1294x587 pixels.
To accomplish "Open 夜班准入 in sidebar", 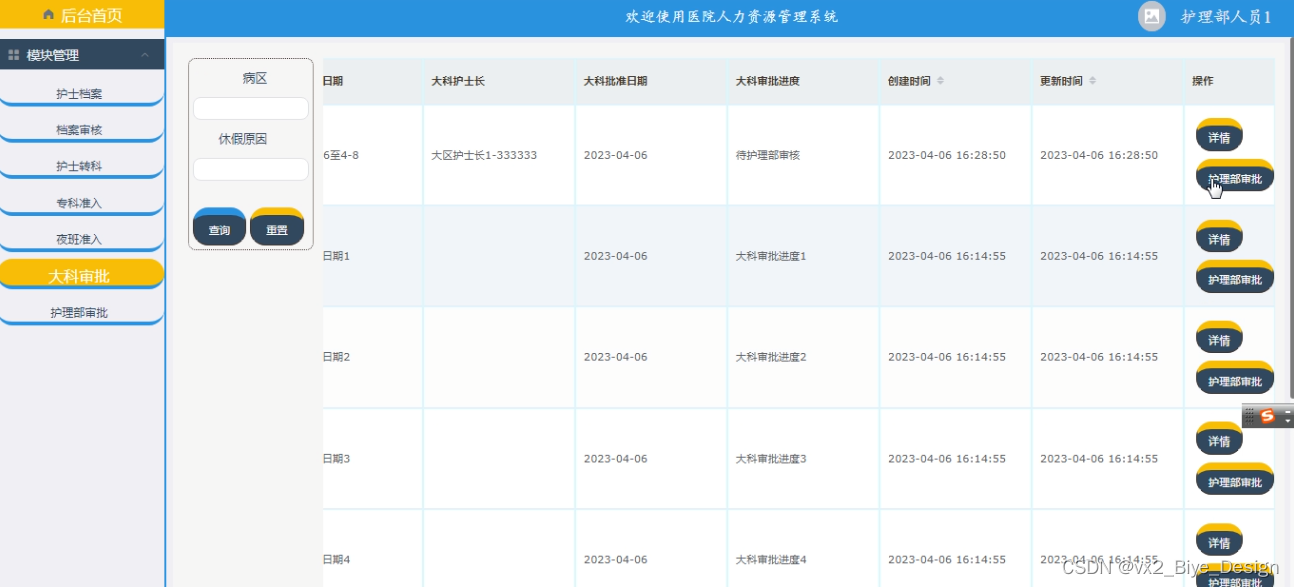I will (x=80, y=239).
